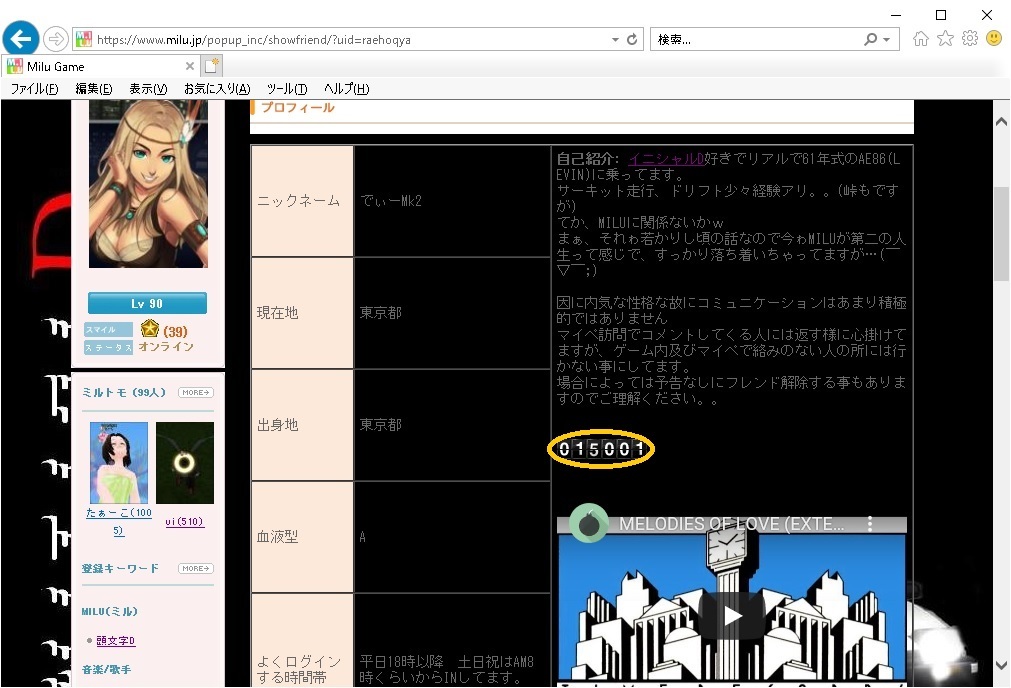The image size is (1011, 688).
Task: Open the settings gear icon
Action: (969, 39)
